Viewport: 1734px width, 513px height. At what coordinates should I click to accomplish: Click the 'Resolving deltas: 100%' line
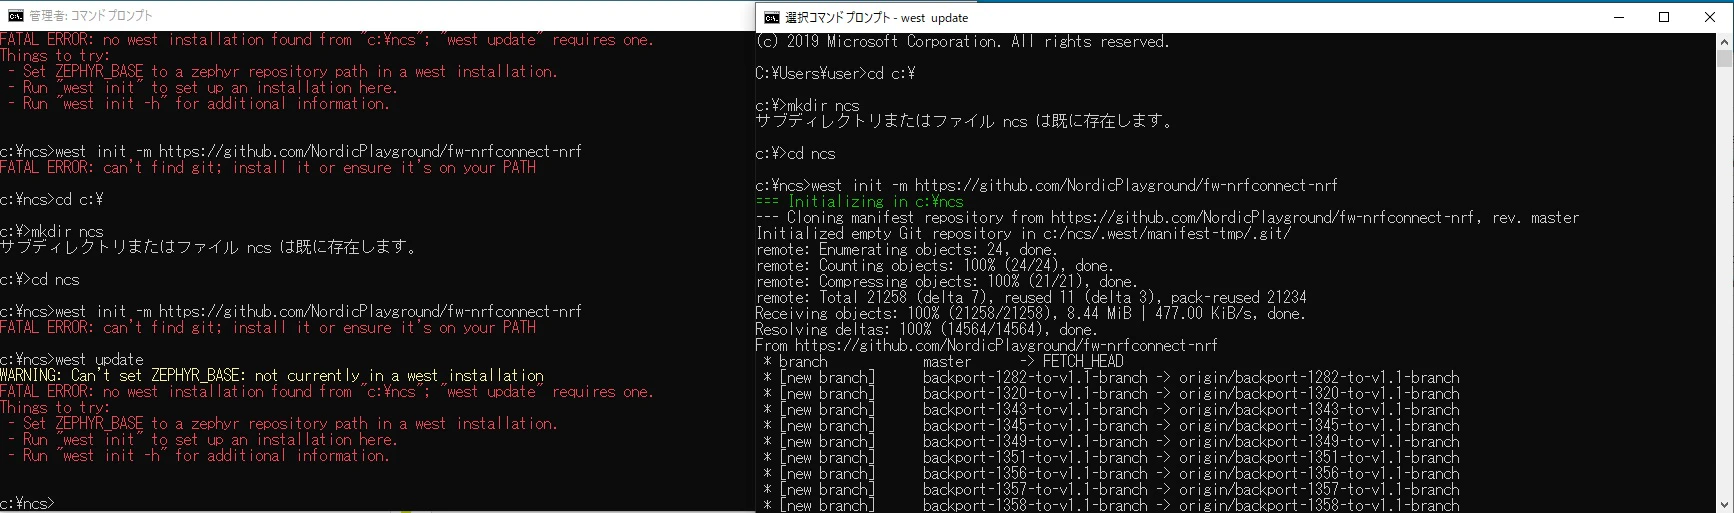(x=926, y=329)
